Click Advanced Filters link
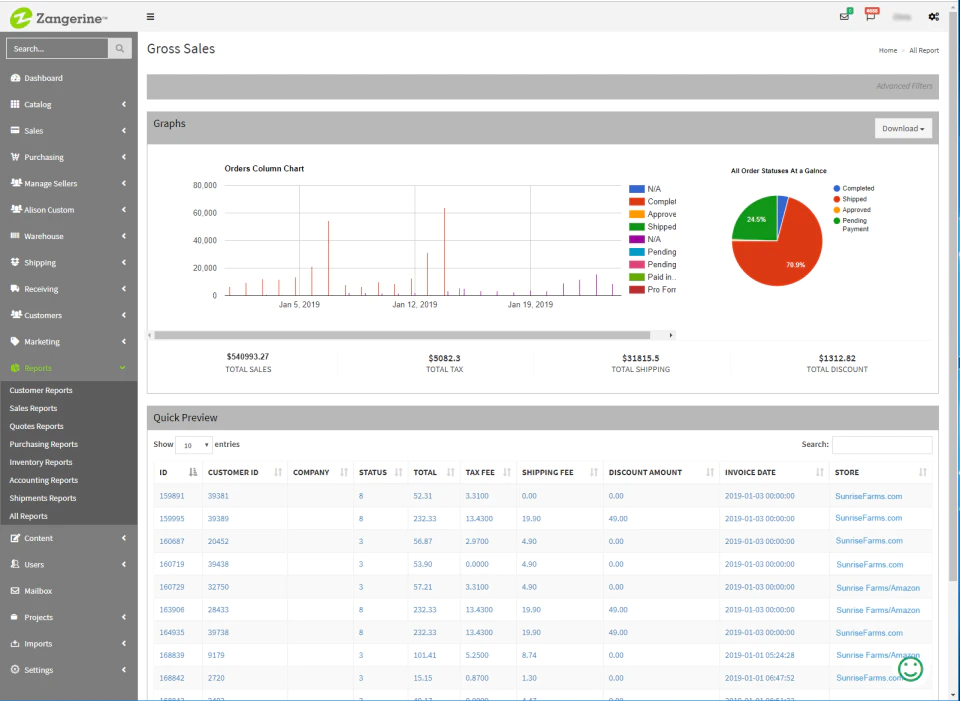The height and width of the screenshot is (701, 960). pos(904,86)
